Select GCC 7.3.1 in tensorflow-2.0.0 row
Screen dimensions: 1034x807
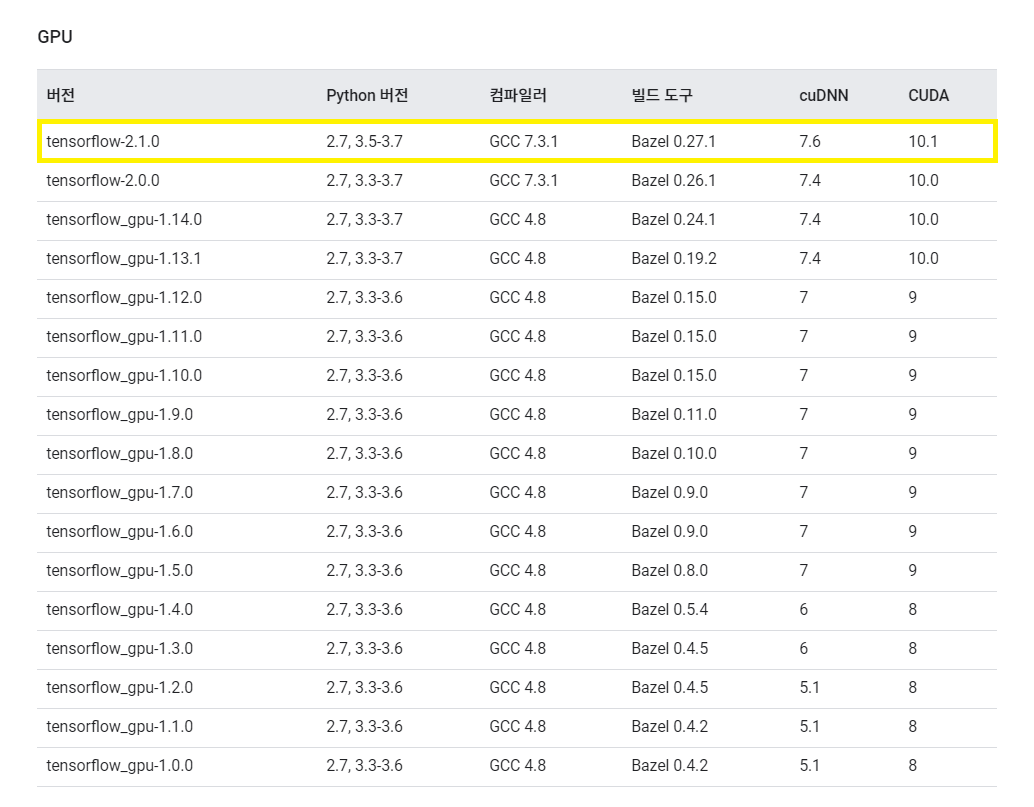tap(524, 180)
